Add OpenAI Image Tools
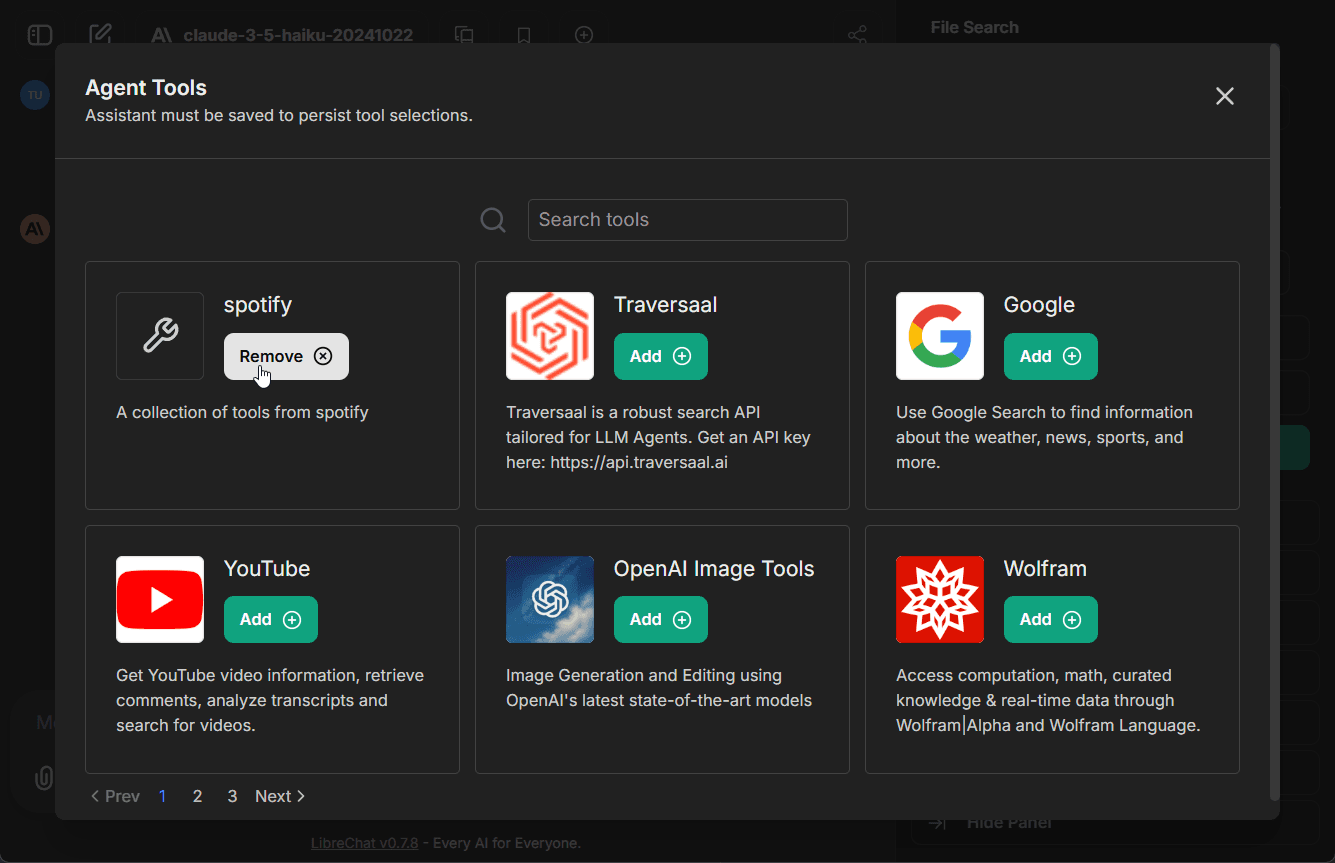Viewport: 1335px width, 863px height. click(661, 620)
